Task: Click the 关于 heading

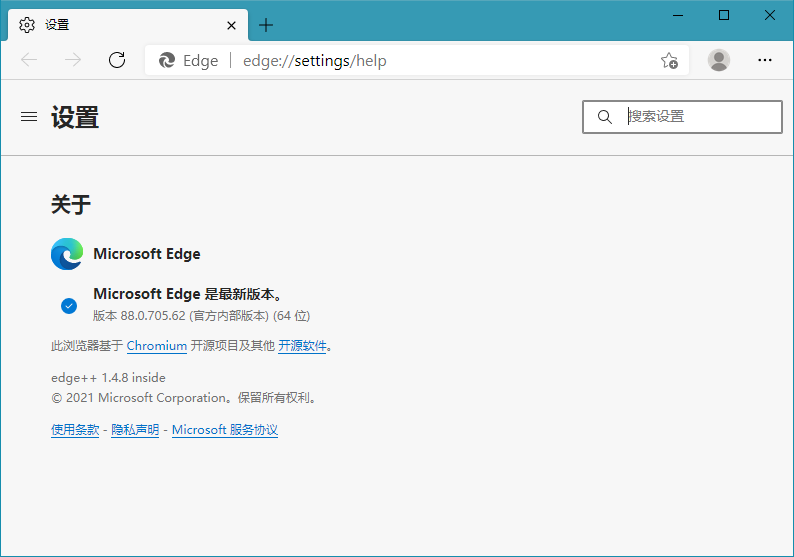Action: [71, 205]
